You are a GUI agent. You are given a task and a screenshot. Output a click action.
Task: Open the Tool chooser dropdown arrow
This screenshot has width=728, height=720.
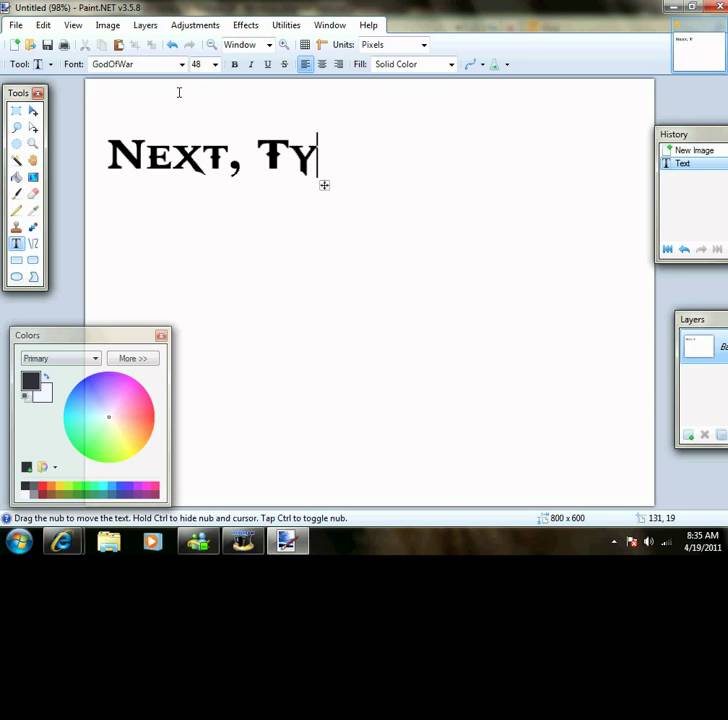point(51,65)
